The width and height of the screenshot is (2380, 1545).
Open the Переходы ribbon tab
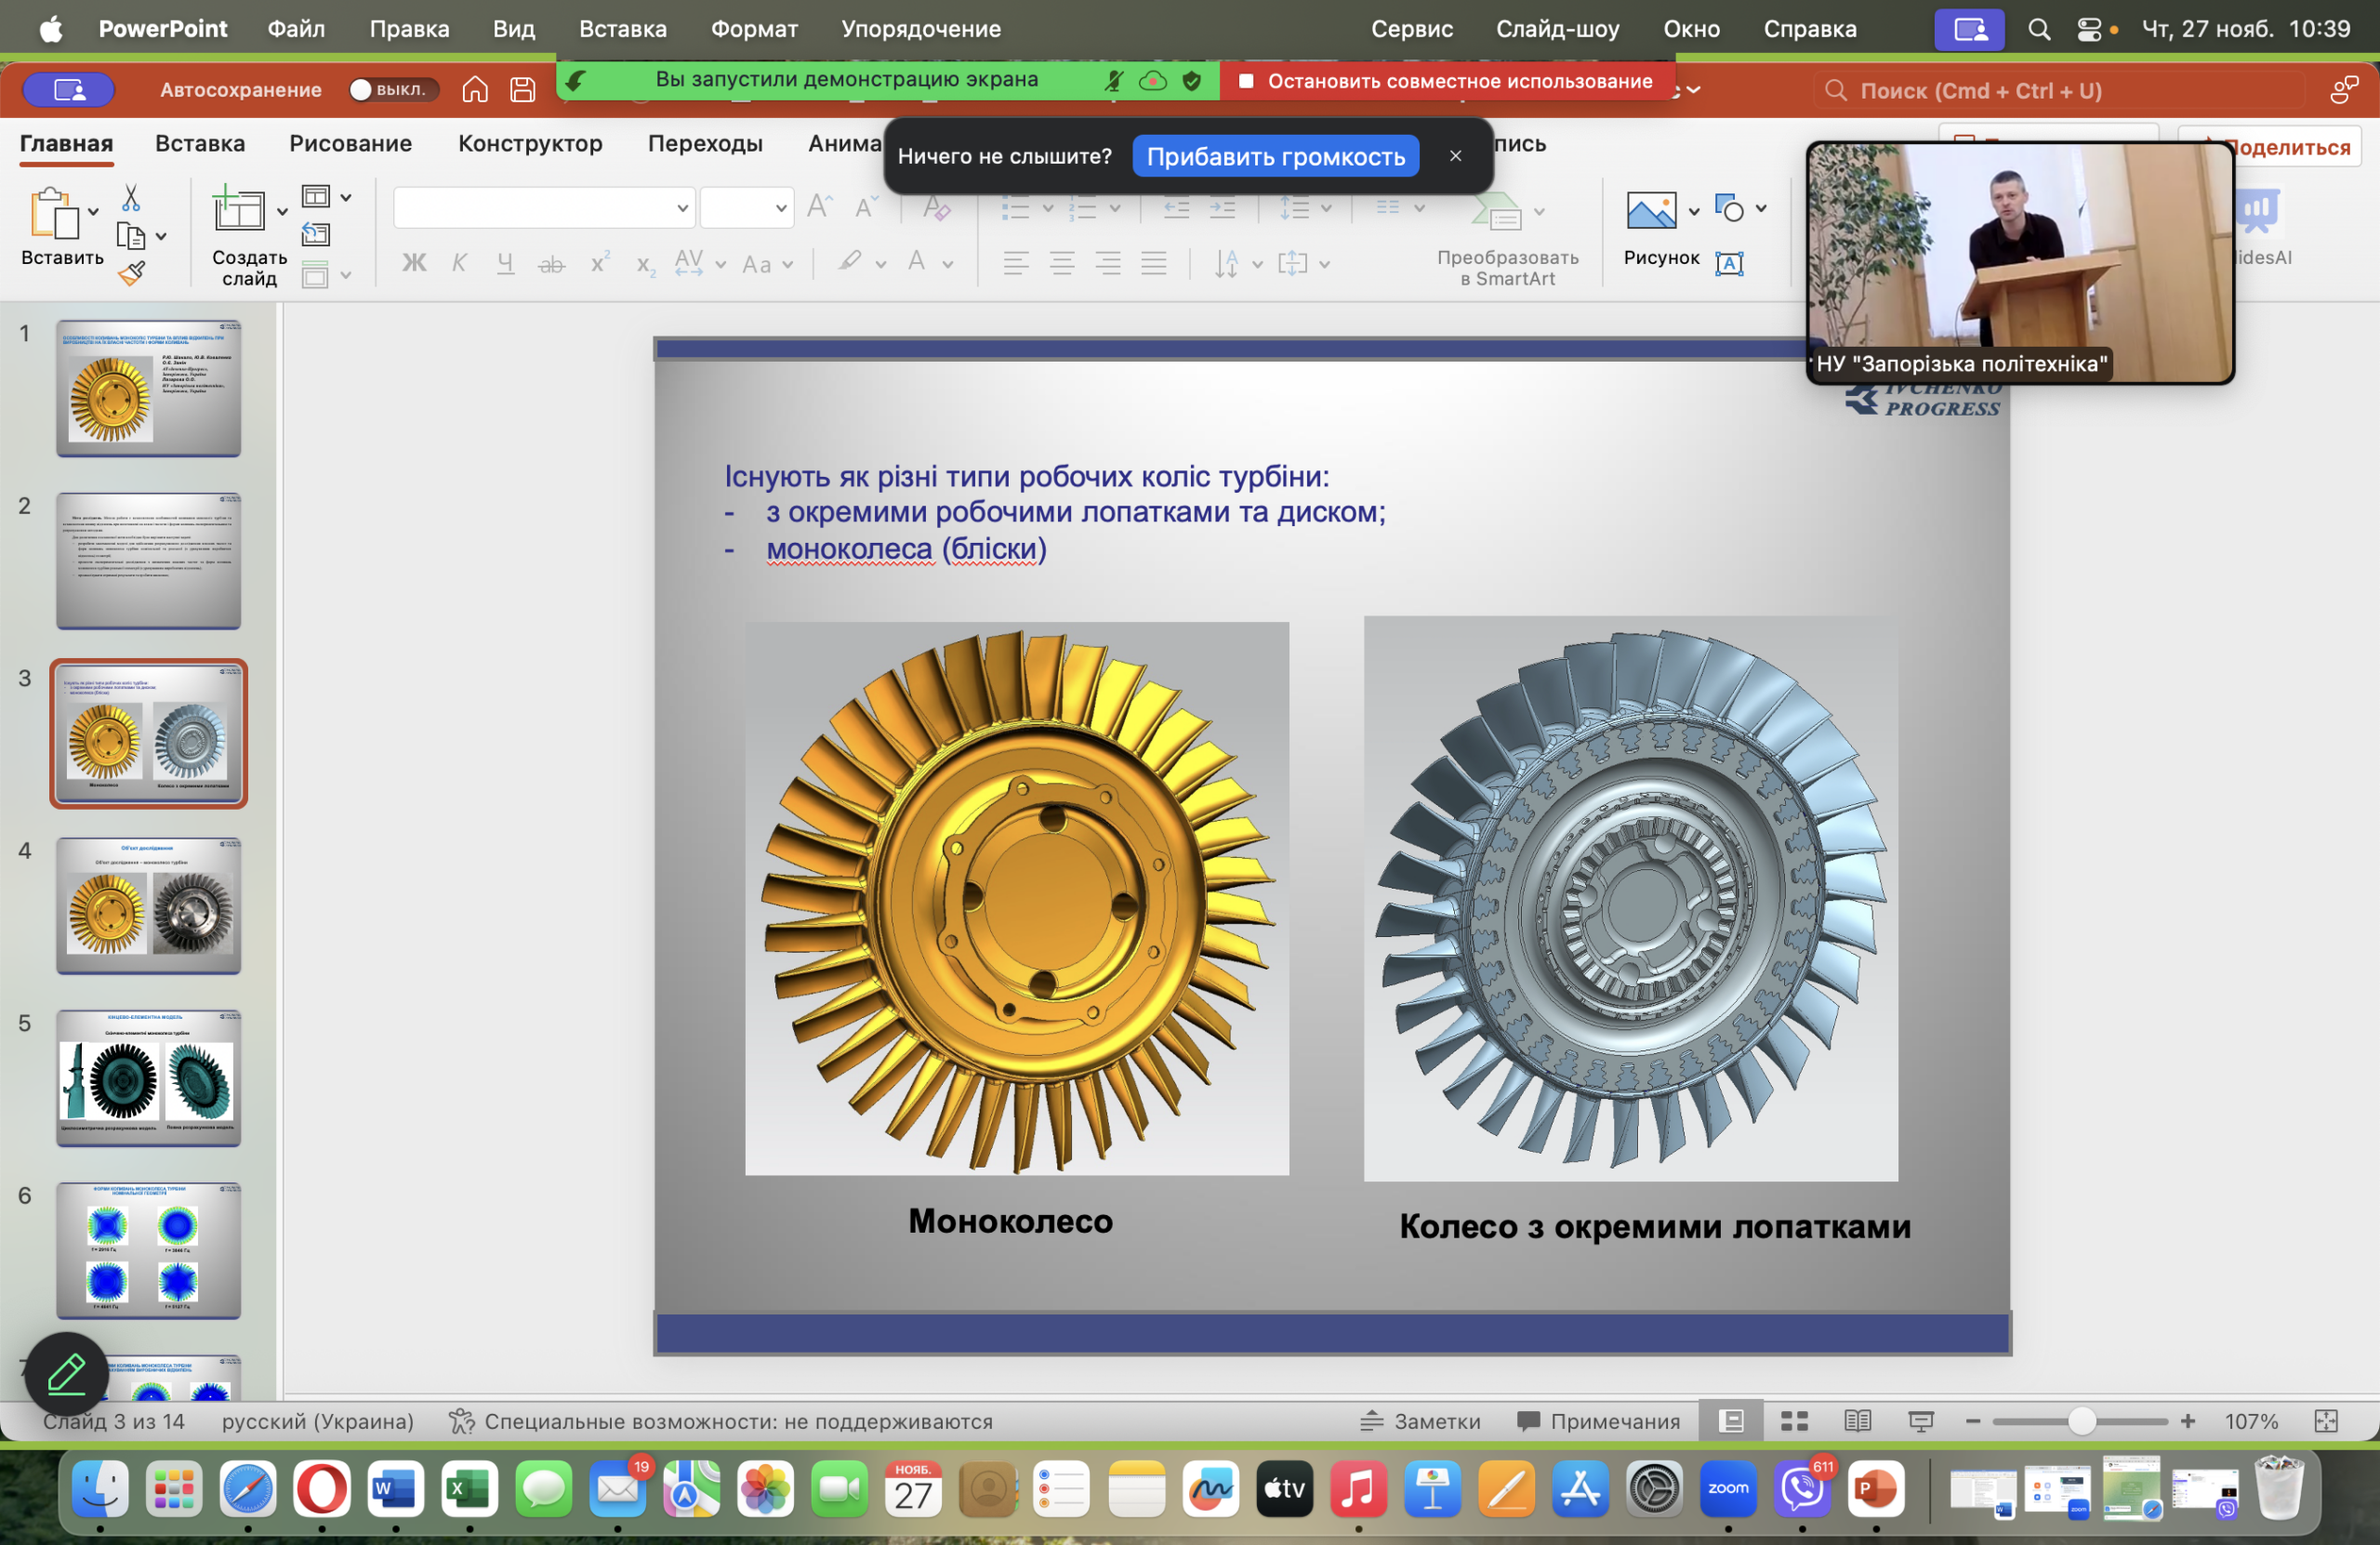tap(705, 143)
